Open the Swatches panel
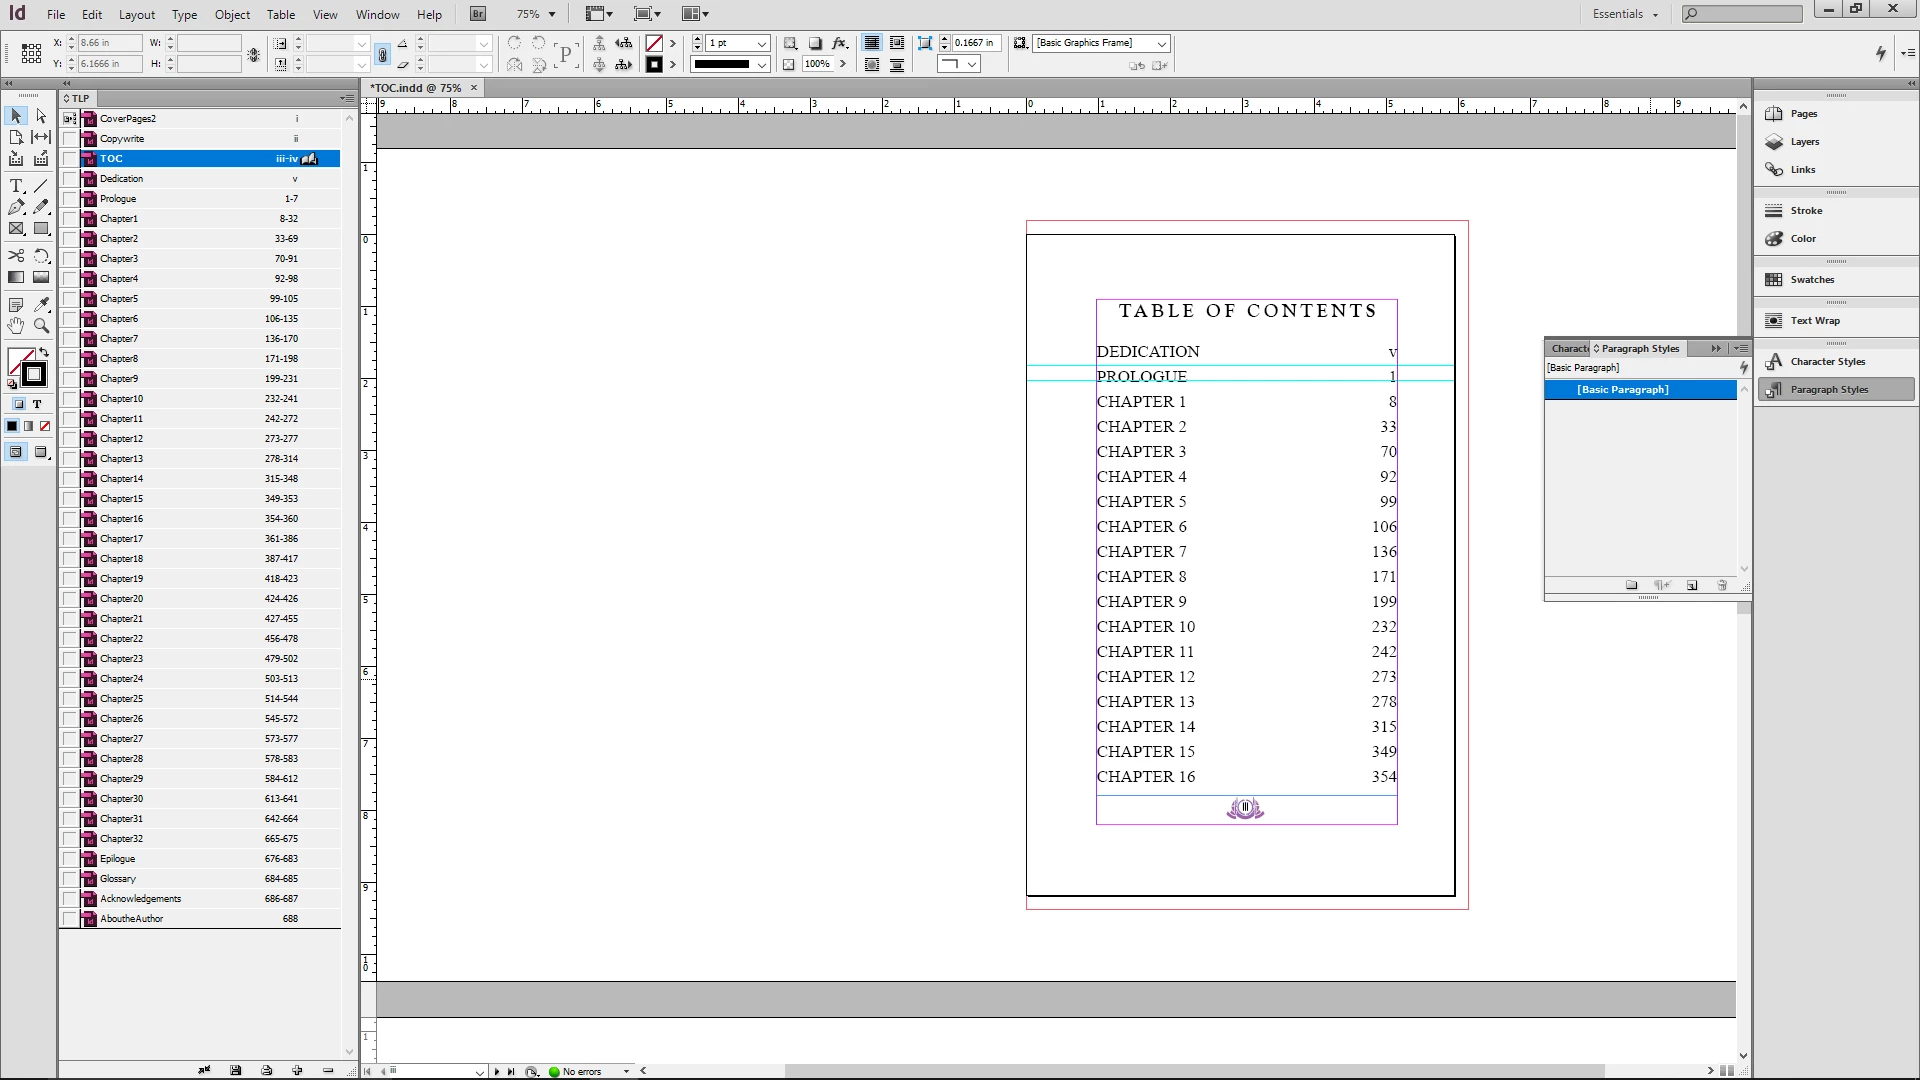 click(1811, 280)
